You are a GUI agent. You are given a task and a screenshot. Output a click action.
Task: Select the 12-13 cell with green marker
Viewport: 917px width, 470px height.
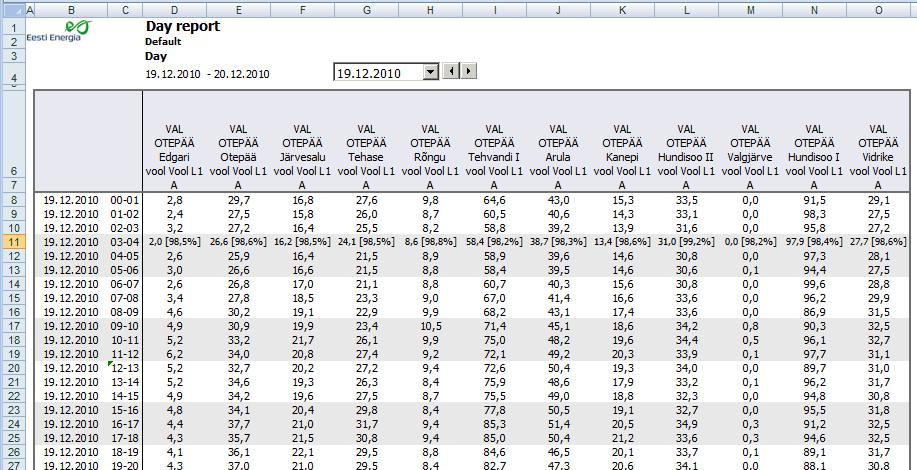pyautogui.click(x=125, y=368)
